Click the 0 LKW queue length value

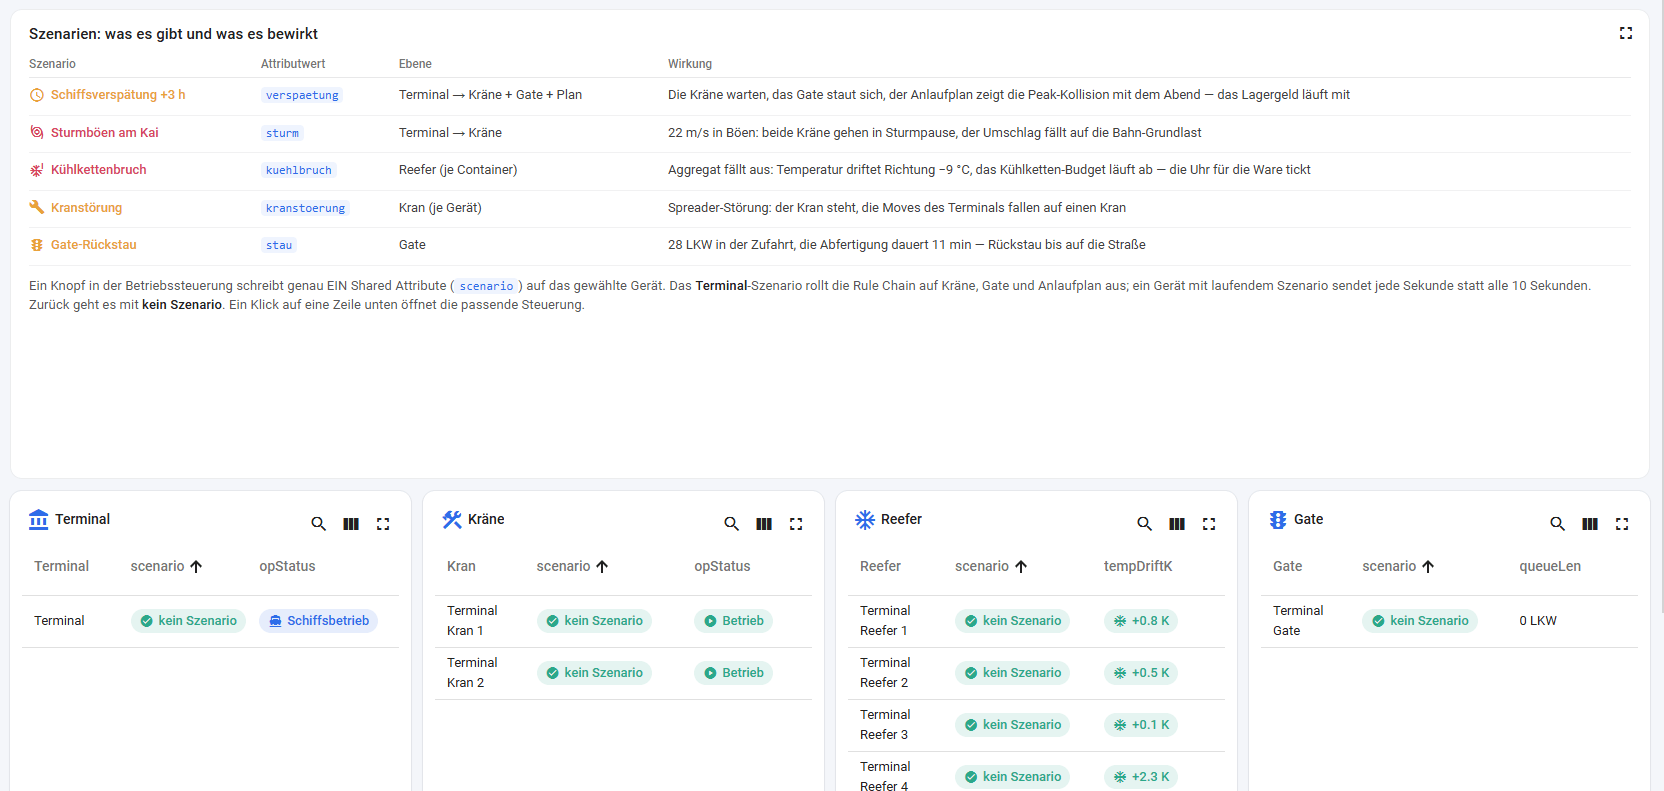coord(1538,621)
